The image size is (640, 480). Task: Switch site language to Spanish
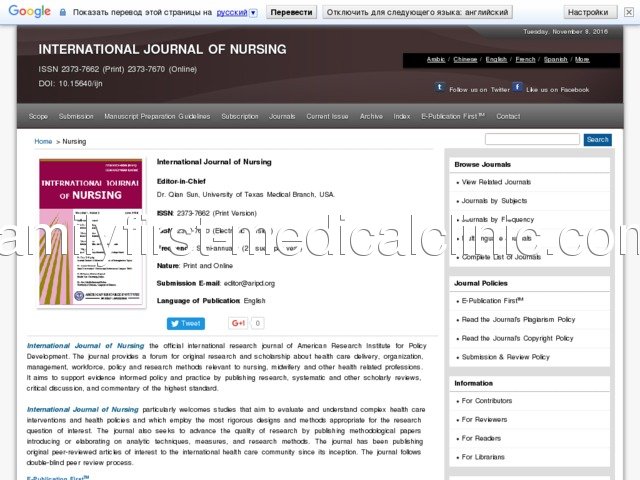[556, 60]
